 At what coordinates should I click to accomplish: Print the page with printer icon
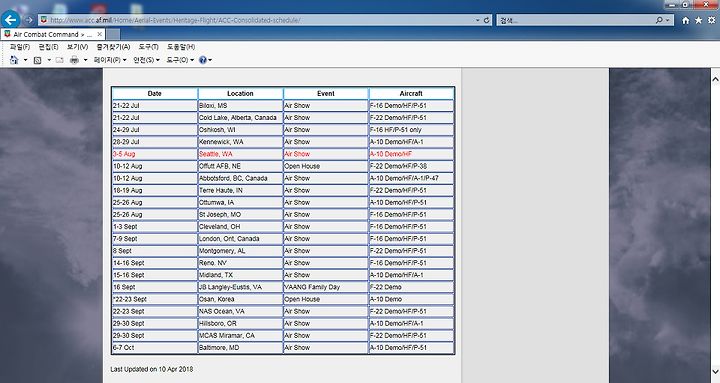(74, 60)
